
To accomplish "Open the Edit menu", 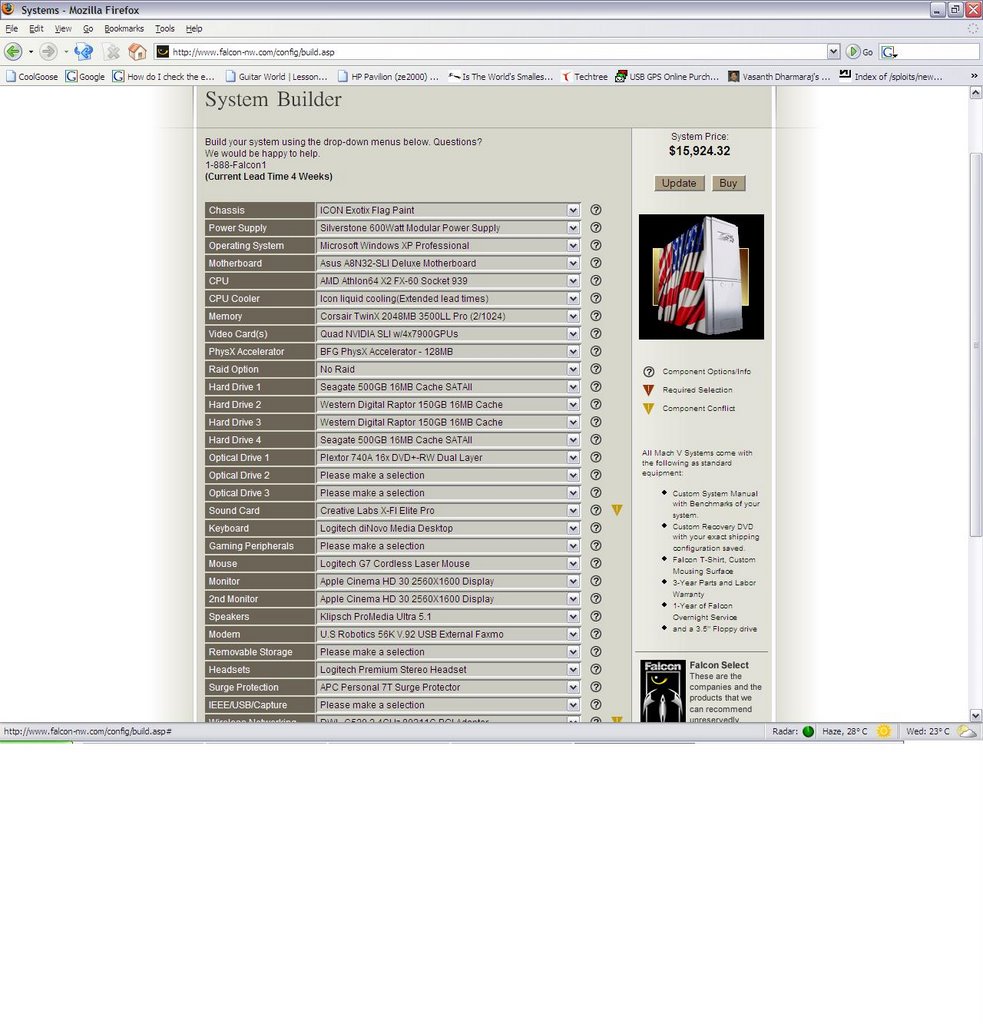I will [36, 29].
